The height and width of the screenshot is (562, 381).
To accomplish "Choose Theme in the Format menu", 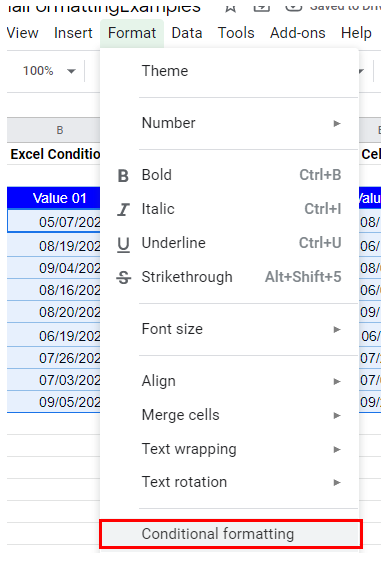I will [x=229, y=71].
